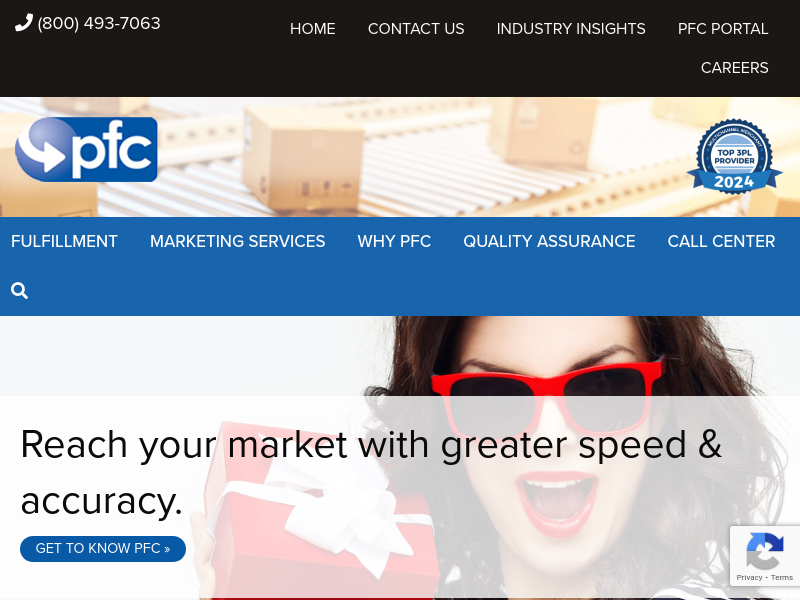Click the pfc logo
This screenshot has height=600, width=800.
(86, 149)
